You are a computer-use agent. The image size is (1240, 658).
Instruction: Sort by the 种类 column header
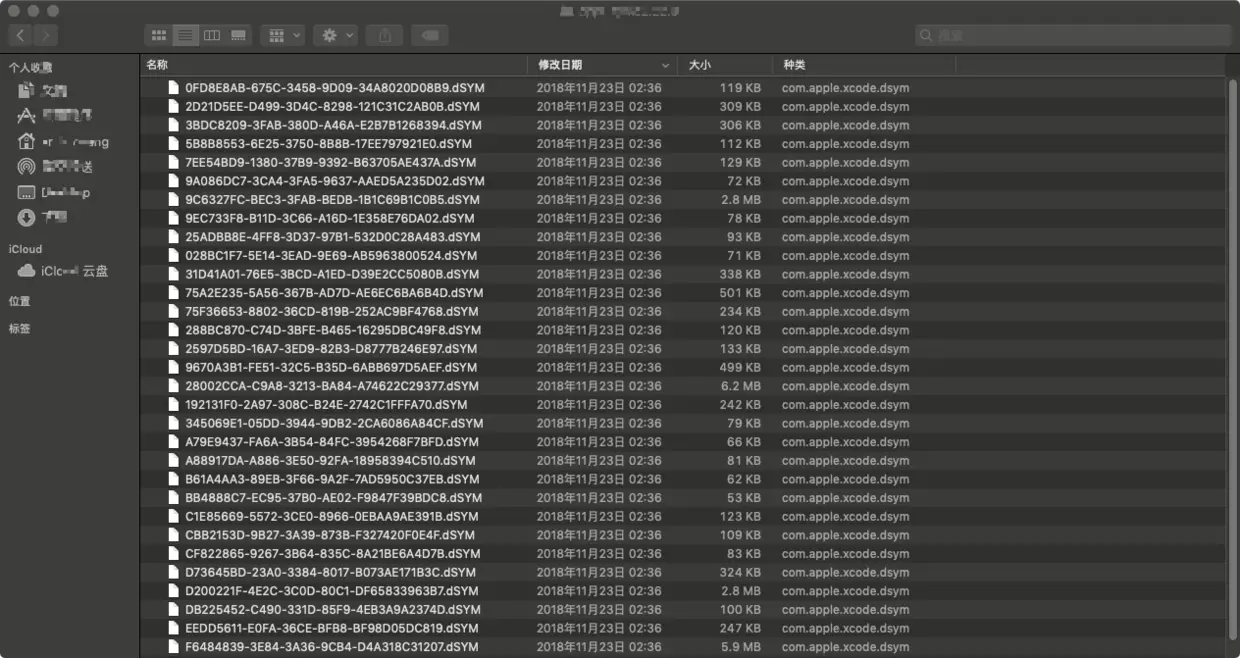(x=794, y=65)
